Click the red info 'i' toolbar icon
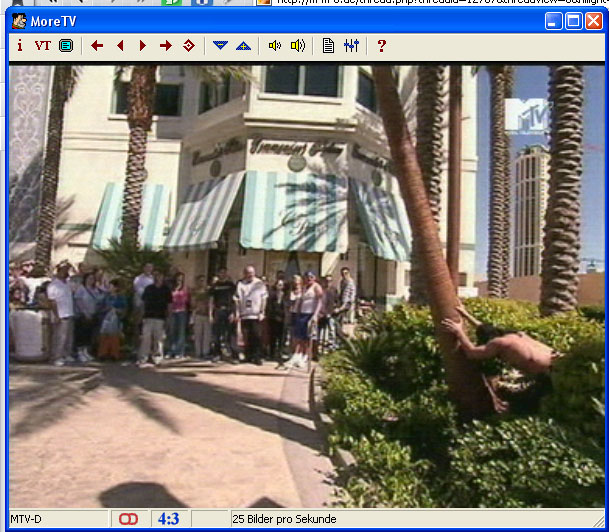 coord(19,46)
